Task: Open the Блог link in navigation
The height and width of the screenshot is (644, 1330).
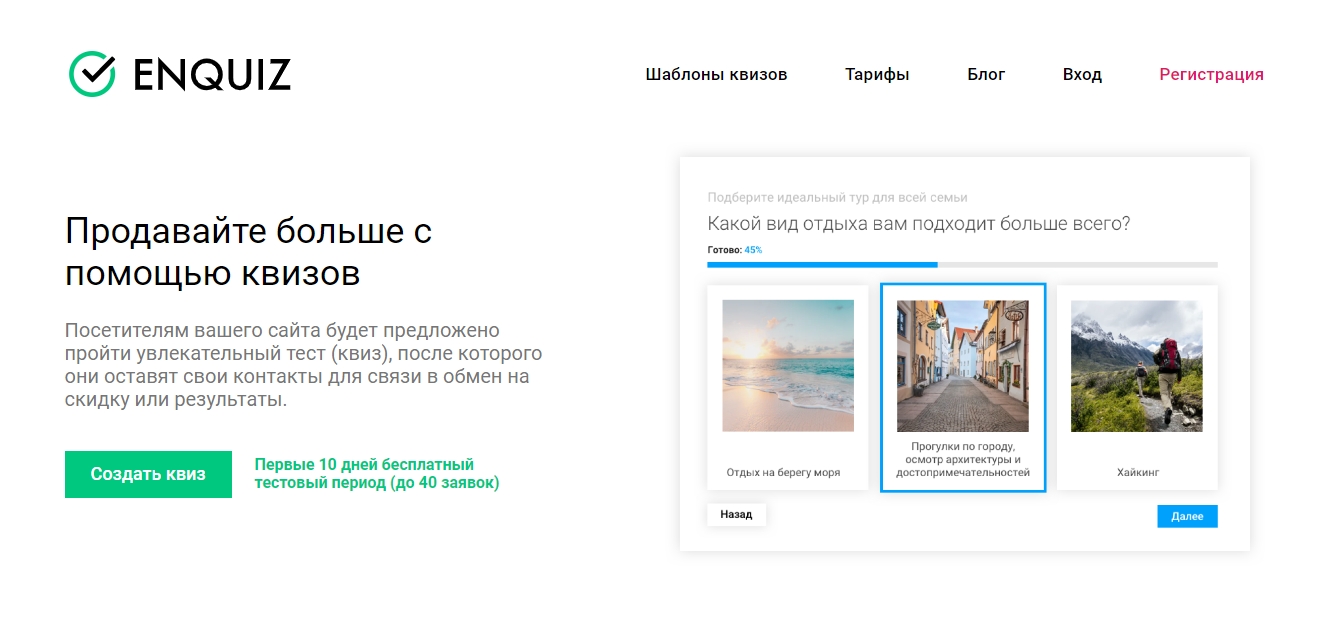Action: click(x=986, y=74)
